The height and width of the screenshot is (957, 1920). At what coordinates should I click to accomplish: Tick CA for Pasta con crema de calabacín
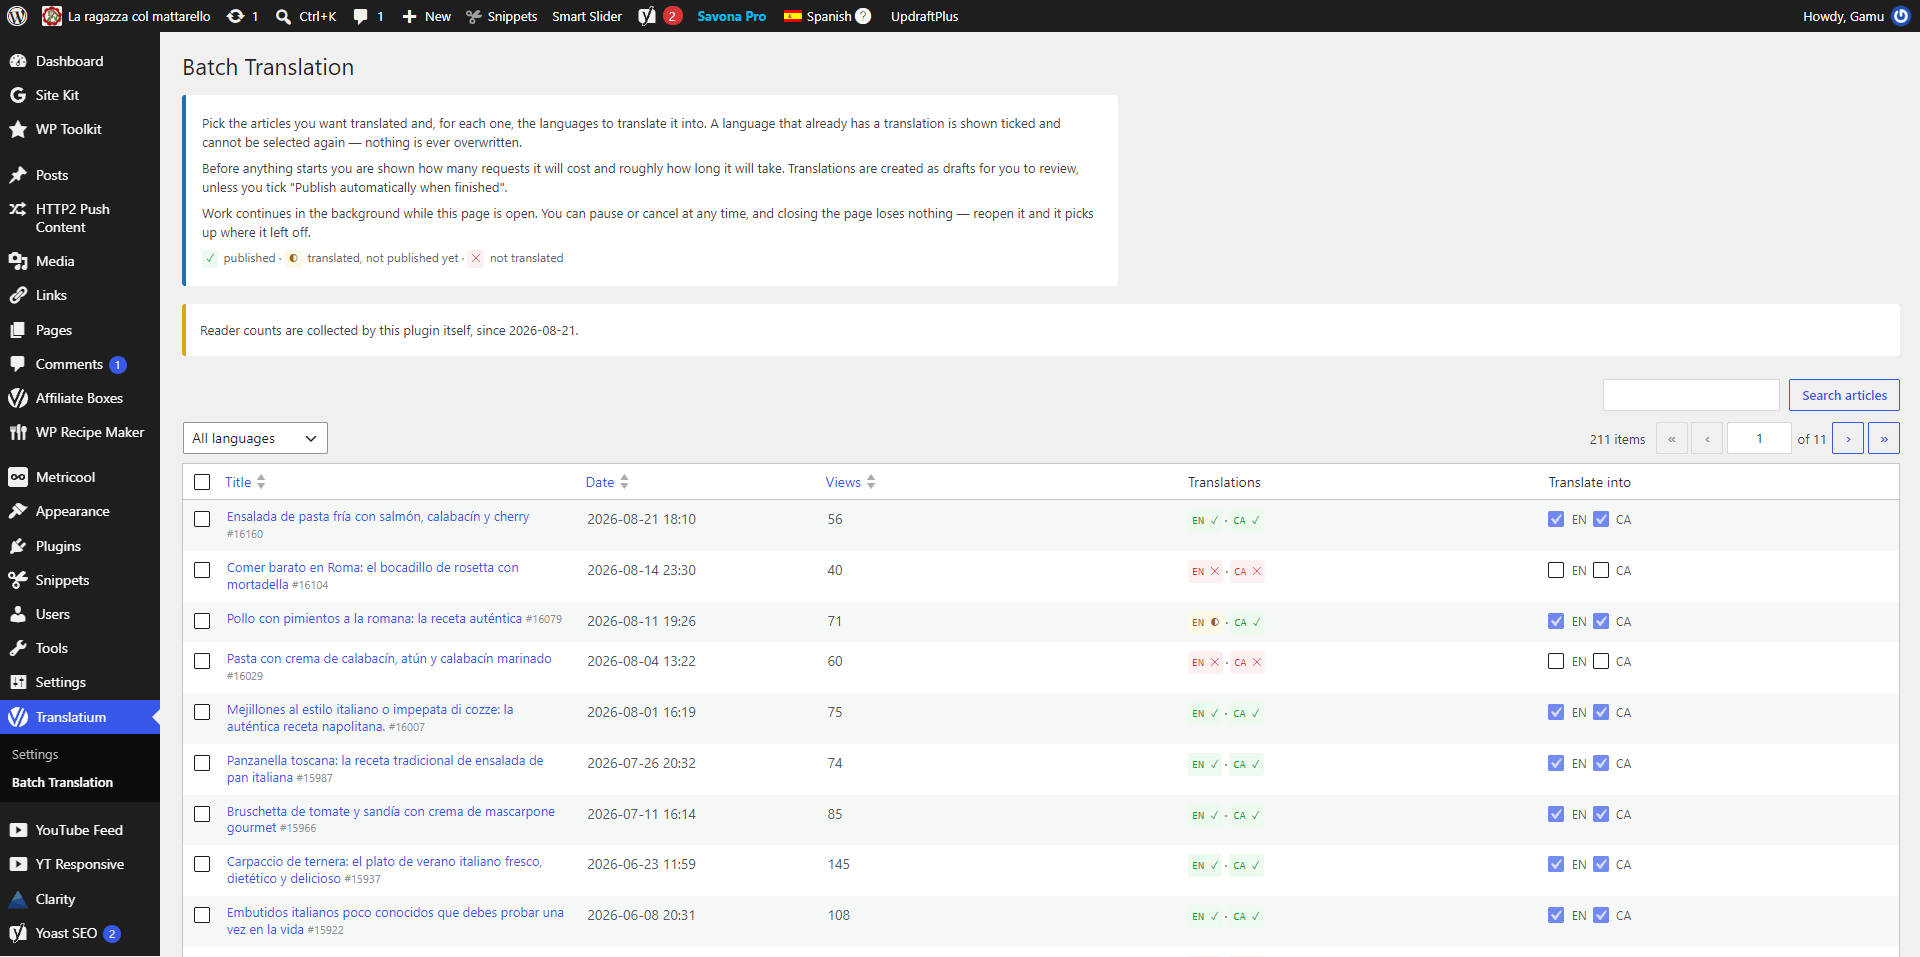click(x=1601, y=661)
